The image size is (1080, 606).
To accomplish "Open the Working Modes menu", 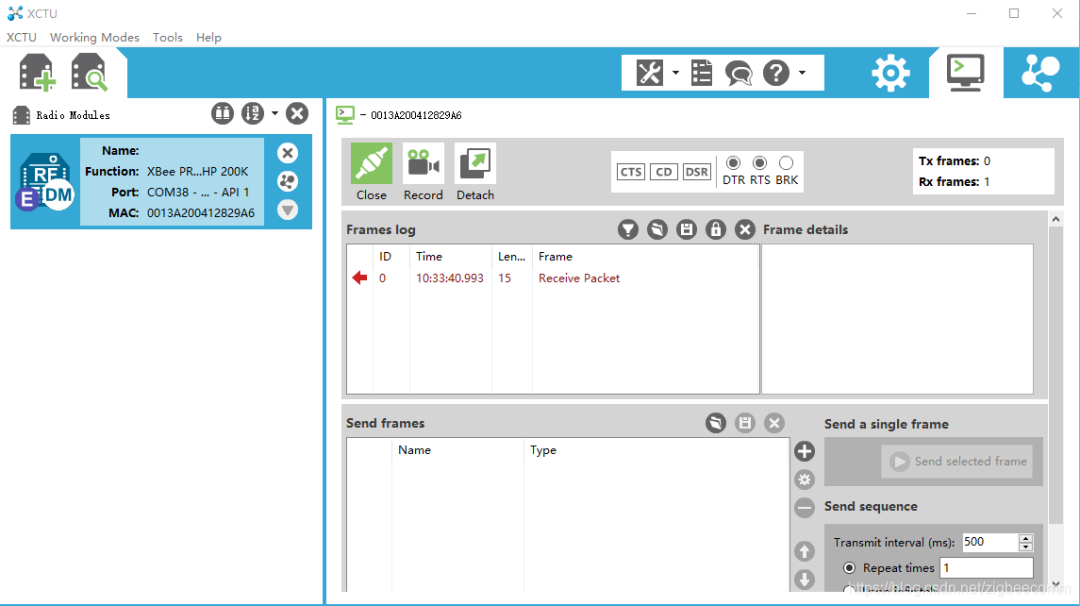I will [94, 37].
